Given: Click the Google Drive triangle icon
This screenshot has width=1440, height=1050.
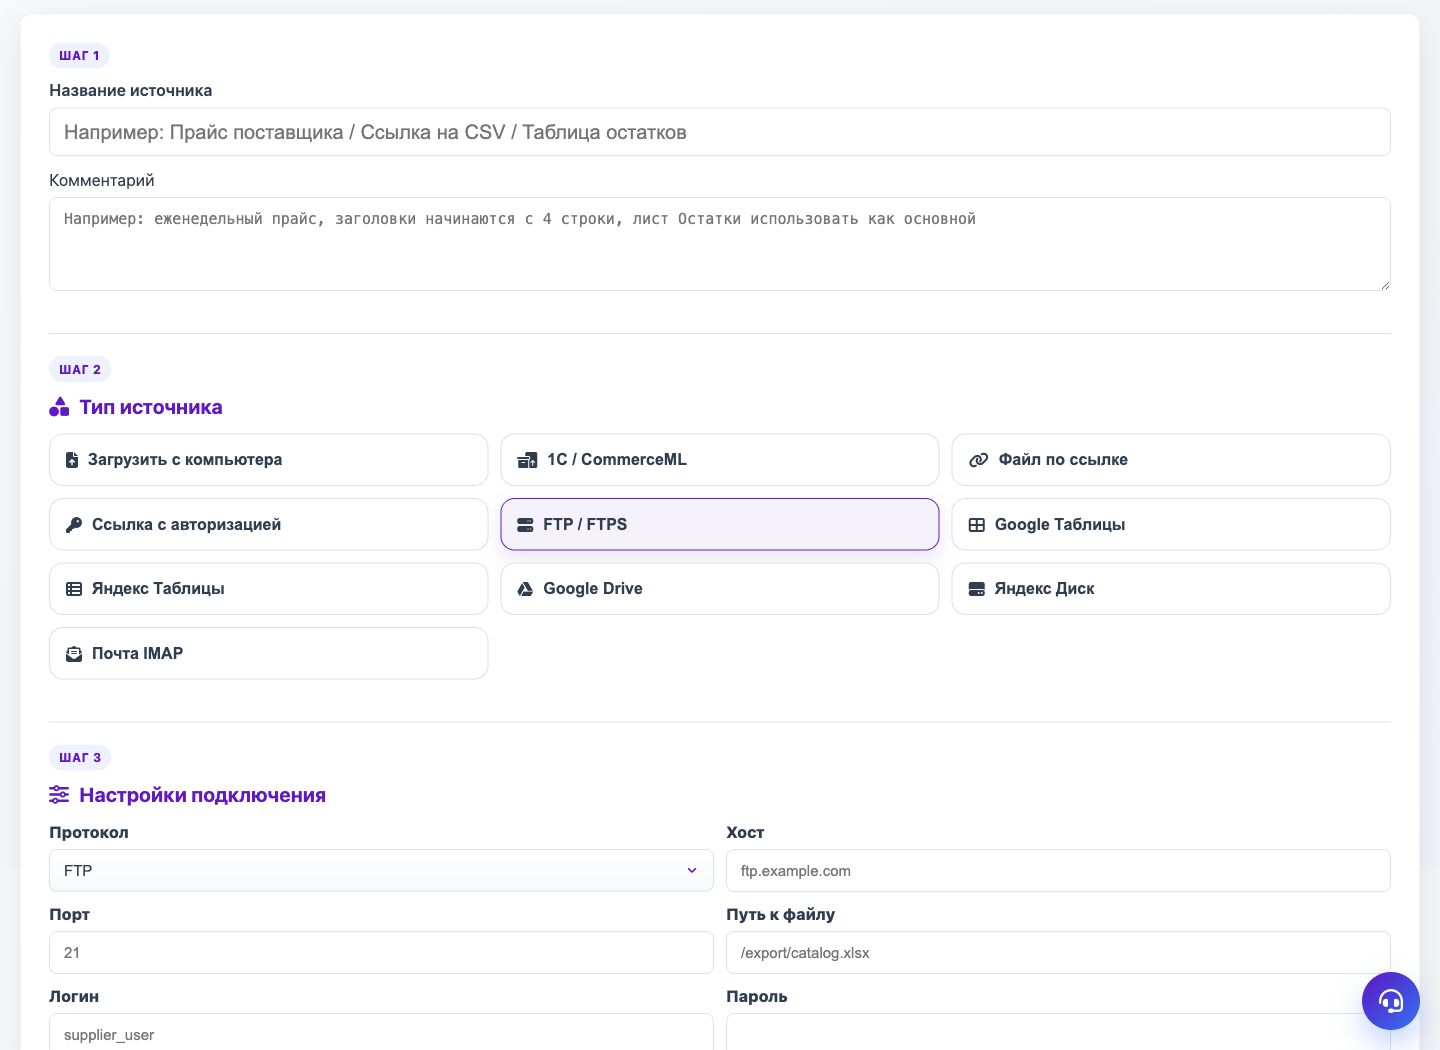Looking at the screenshot, I should (x=525, y=589).
